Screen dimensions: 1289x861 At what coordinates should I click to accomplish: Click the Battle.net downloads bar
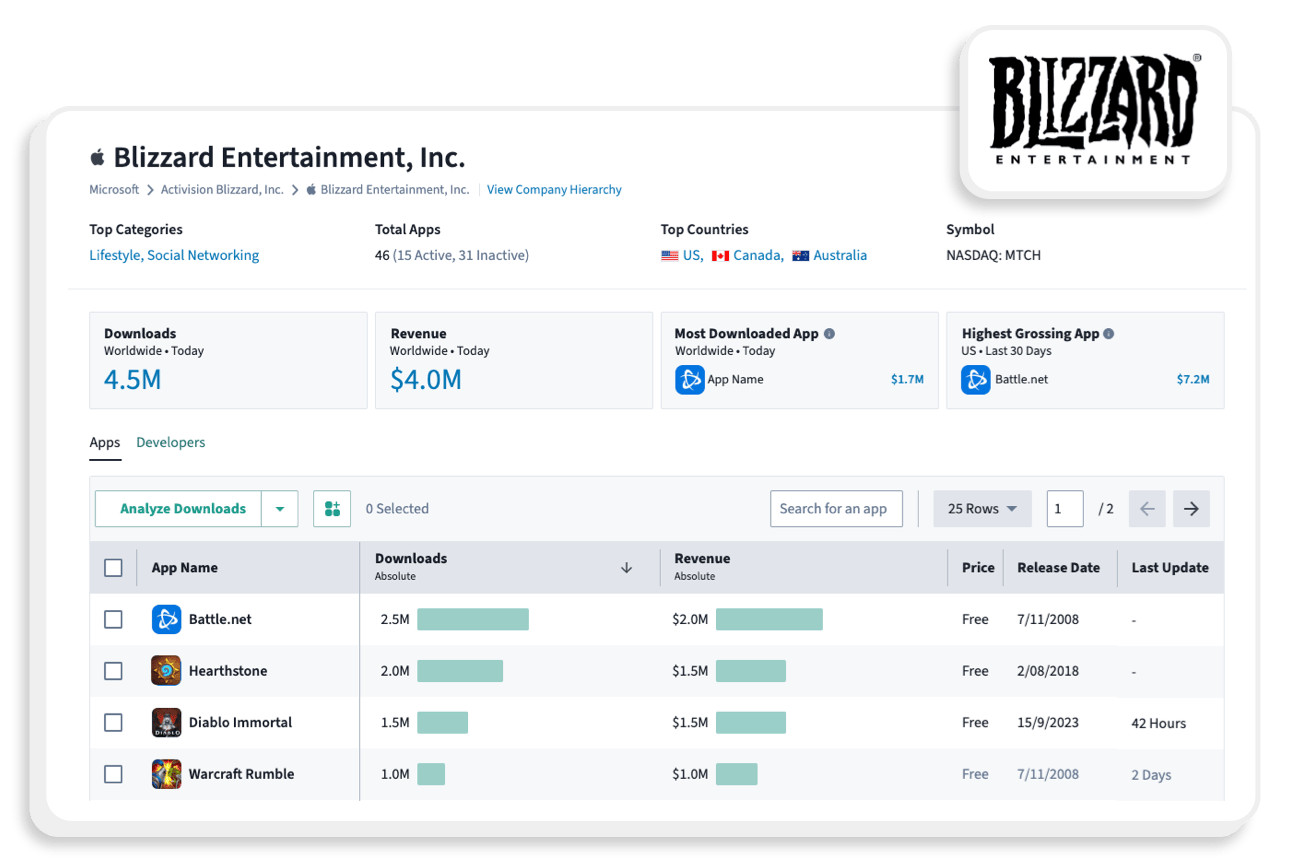click(x=472, y=619)
